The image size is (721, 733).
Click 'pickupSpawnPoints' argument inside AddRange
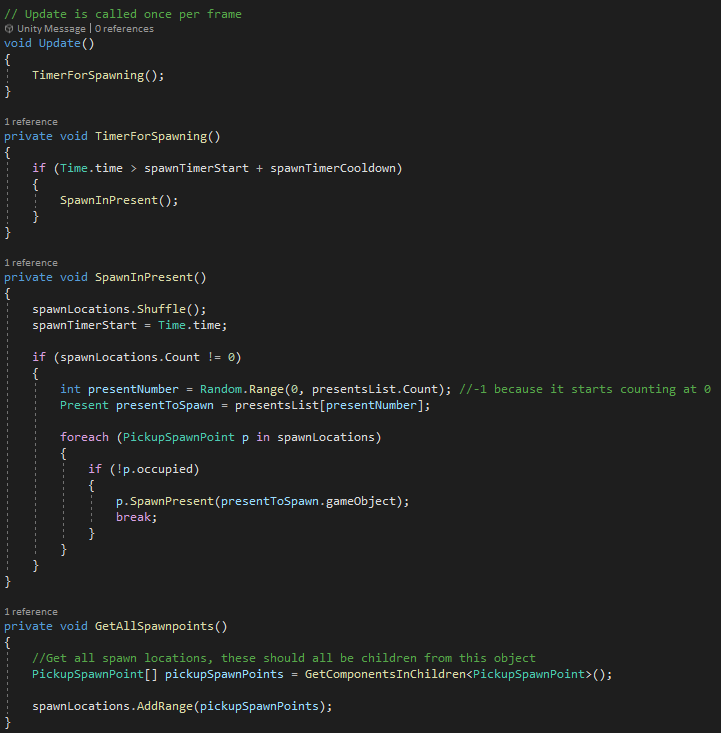[x=260, y=706]
